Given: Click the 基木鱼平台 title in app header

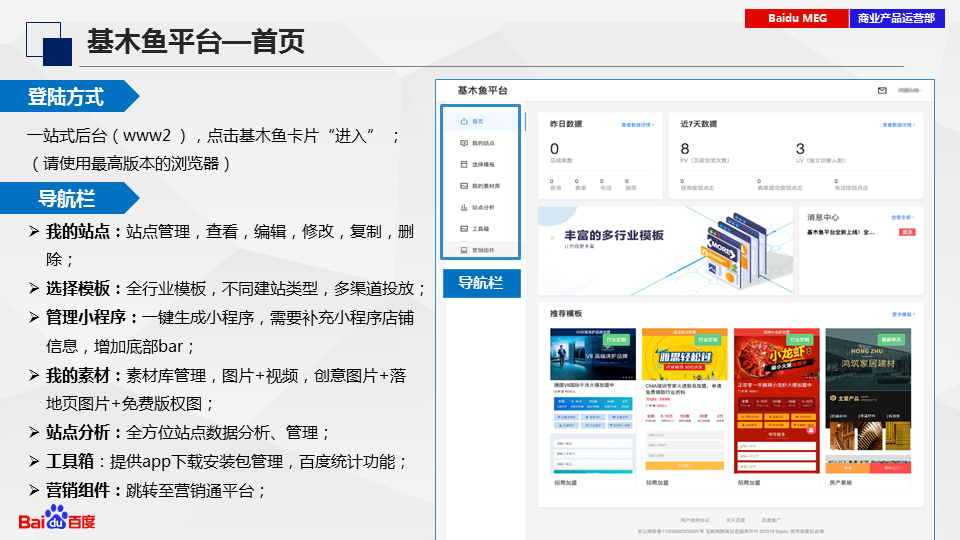Looking at the screenshot, I should click(x=482, y=91).
